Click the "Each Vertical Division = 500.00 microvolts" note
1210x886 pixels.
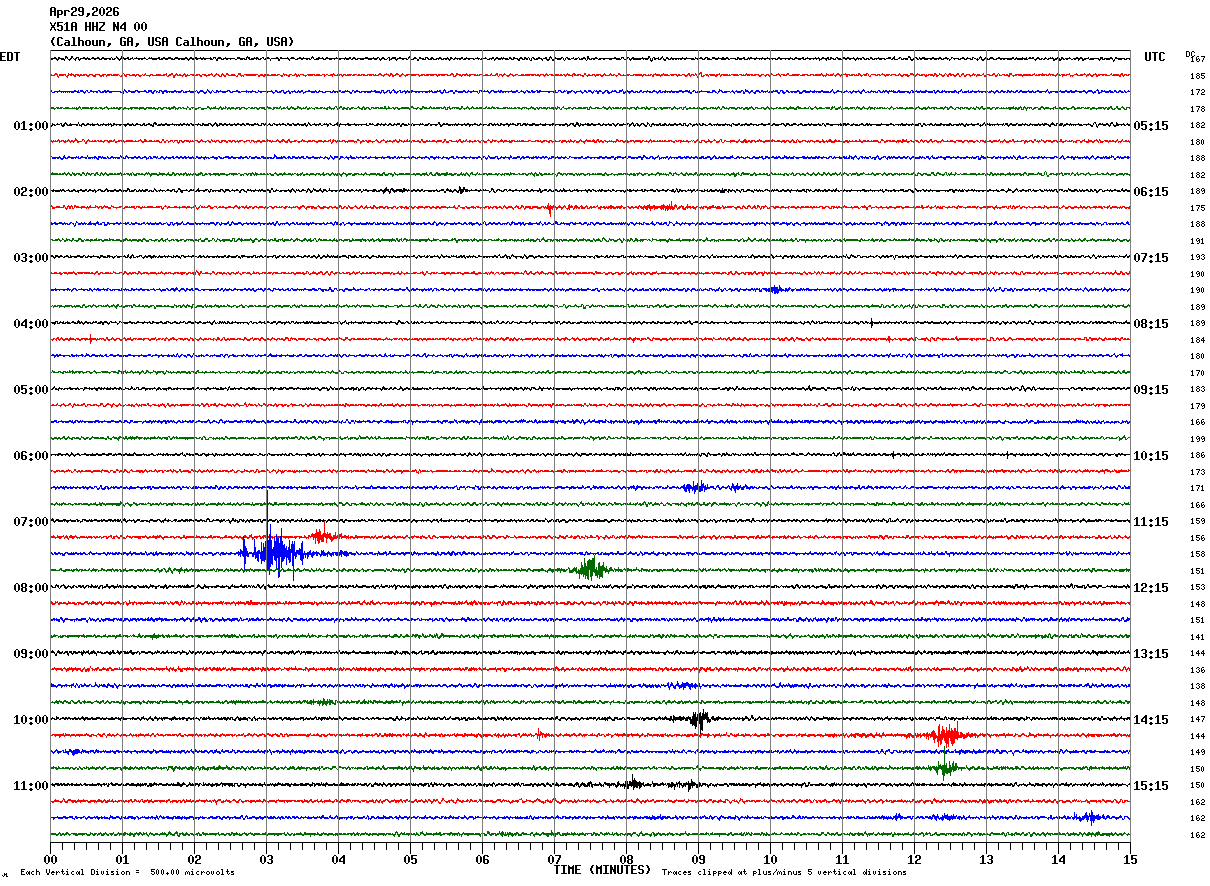click(x=127, y=872)
